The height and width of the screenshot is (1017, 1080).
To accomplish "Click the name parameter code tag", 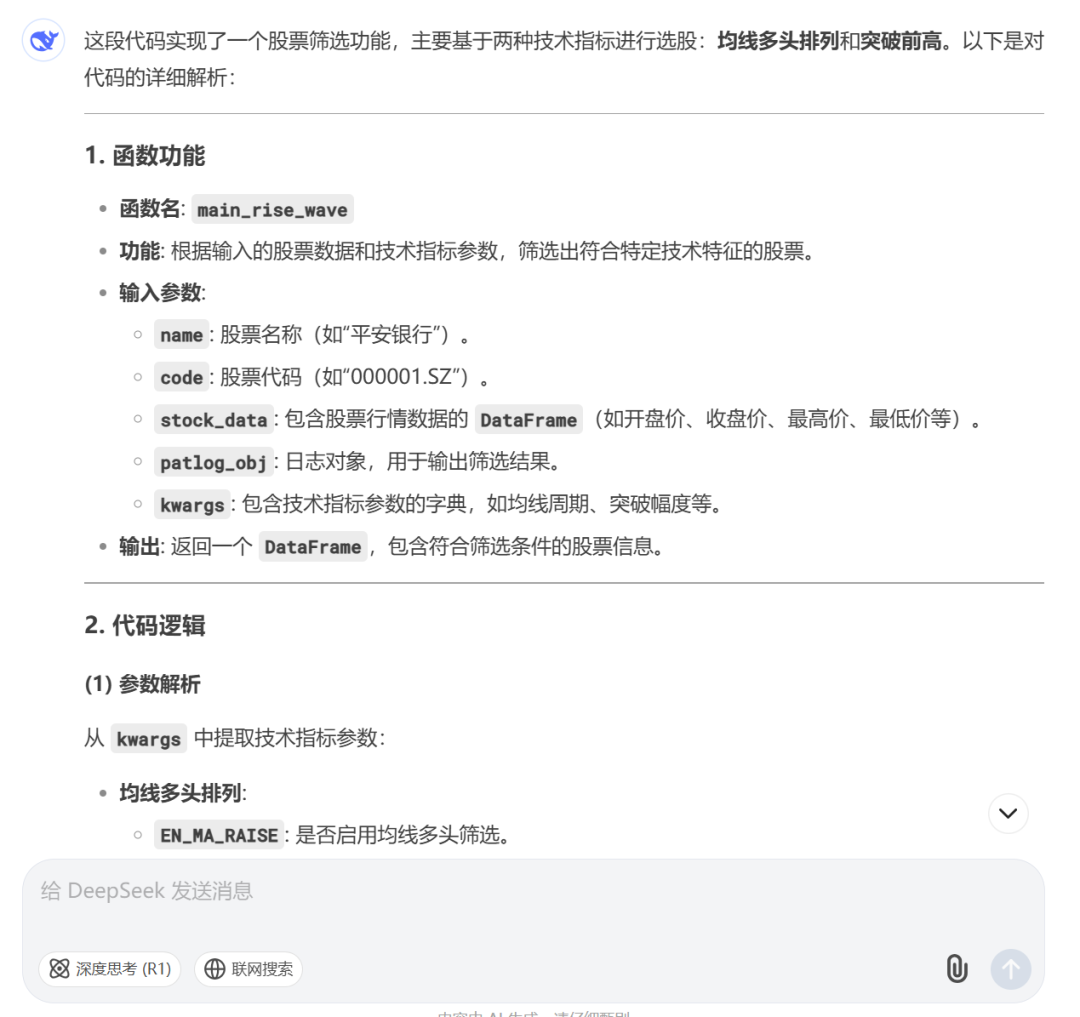I will point(181,335).
